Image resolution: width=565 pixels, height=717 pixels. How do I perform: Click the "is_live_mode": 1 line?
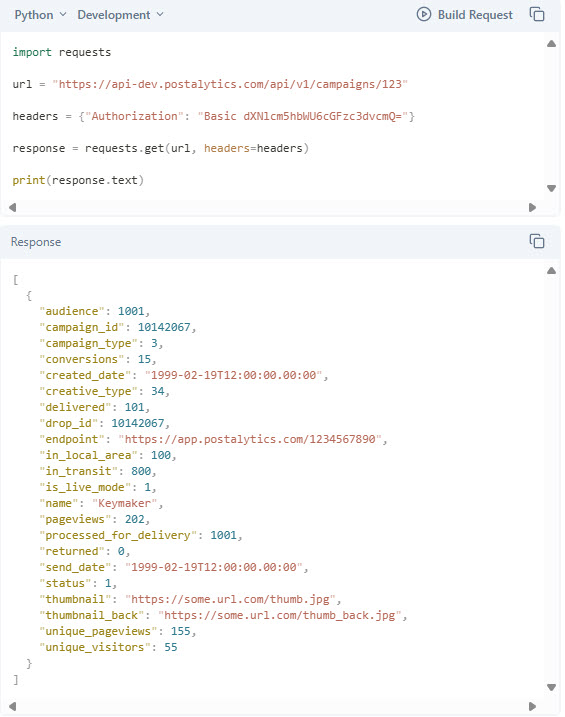click(x=98, y=487)
